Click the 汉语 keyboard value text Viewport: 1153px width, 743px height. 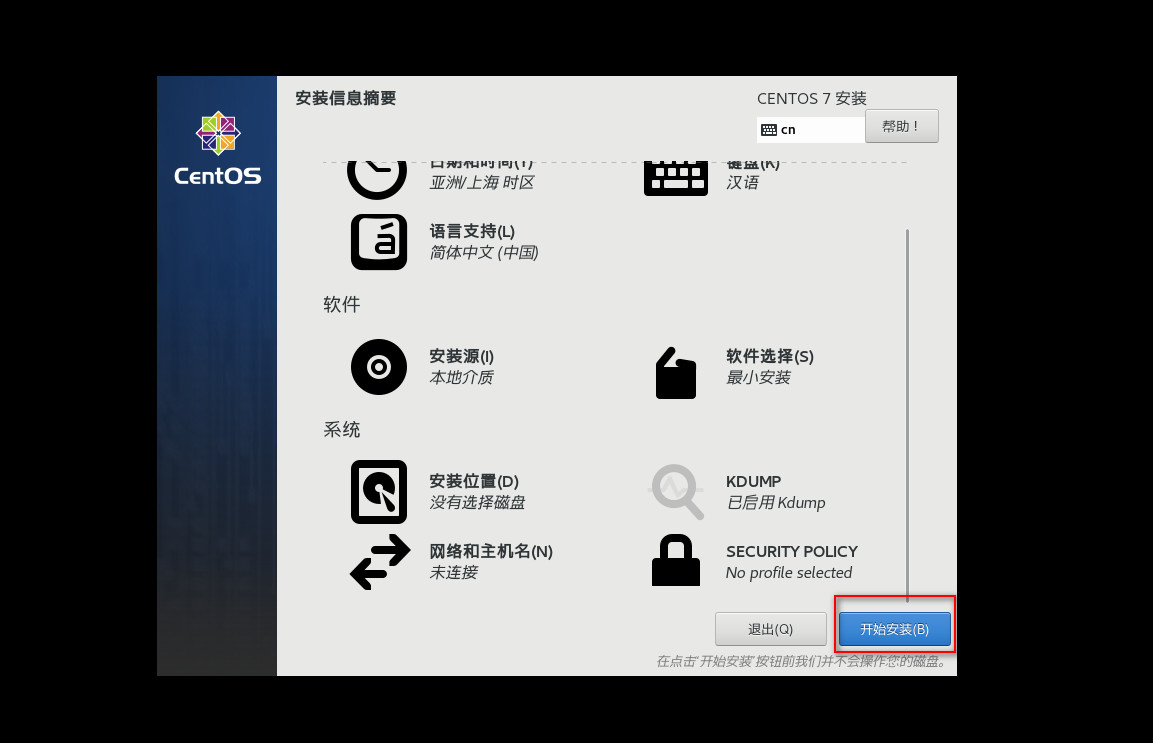point(742,182)
